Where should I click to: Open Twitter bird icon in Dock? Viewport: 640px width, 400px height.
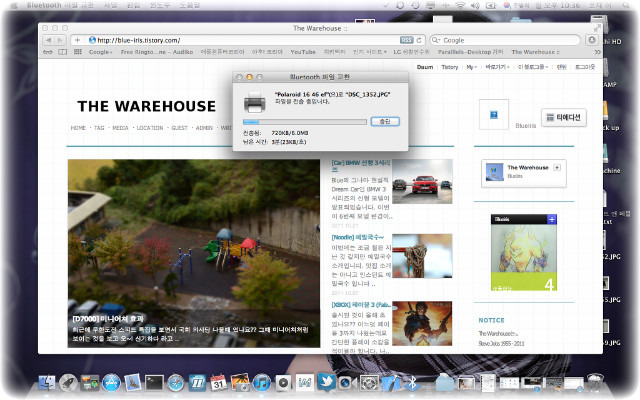[326, 382]
